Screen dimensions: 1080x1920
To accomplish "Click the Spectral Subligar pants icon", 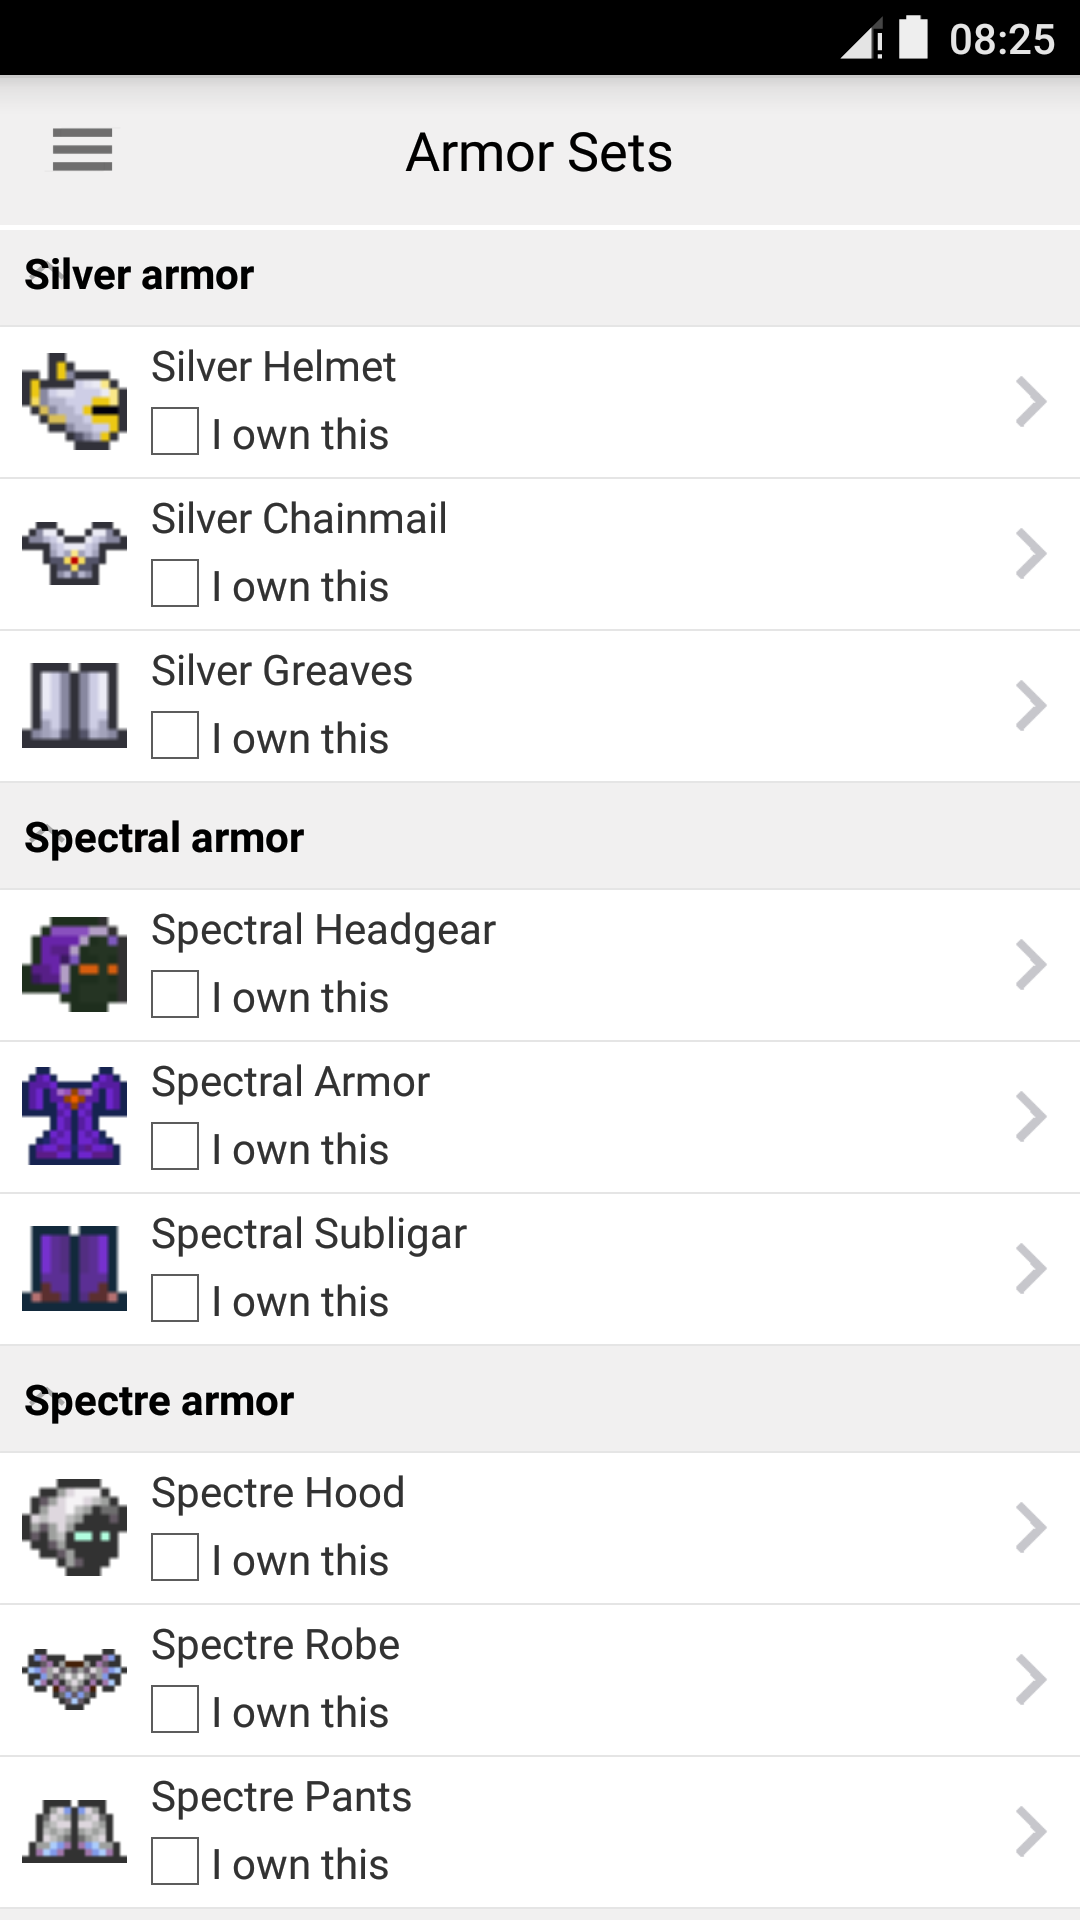I will (75, 1267).
